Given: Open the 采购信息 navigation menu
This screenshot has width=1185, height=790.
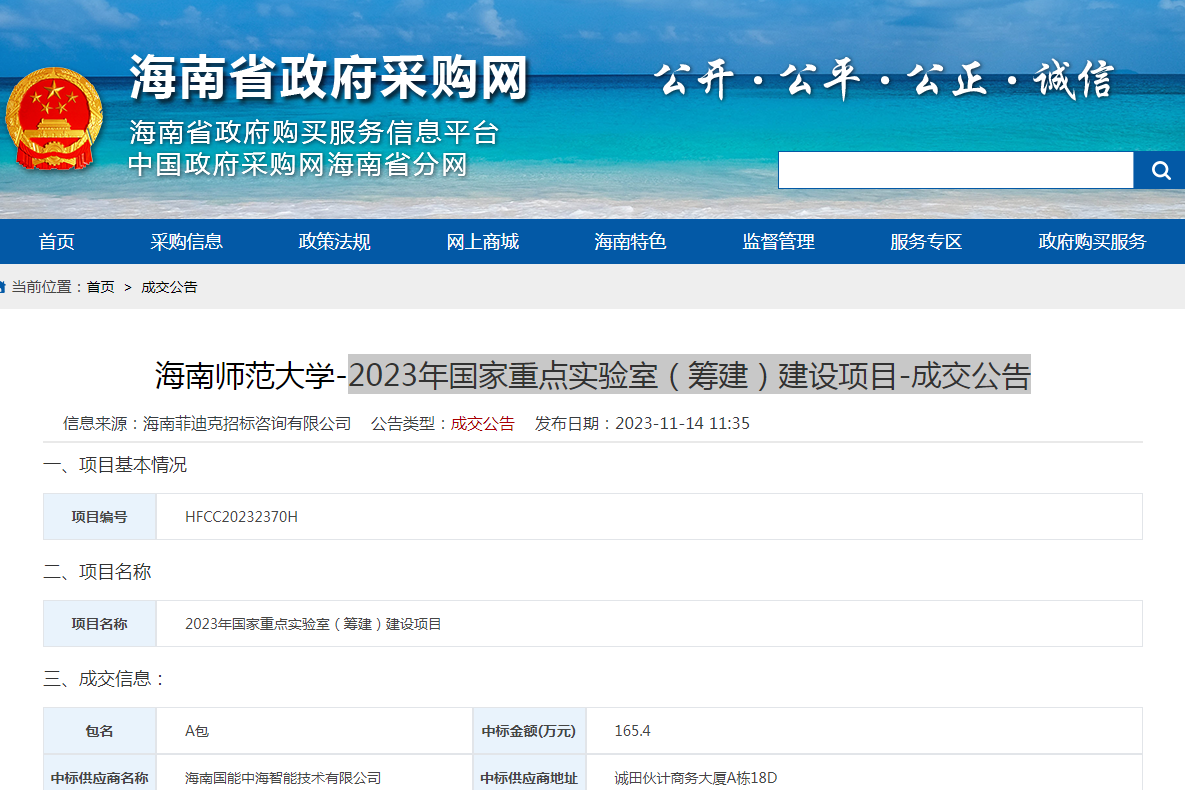Looking at the screenshot, I should pyautogui.click(x=186, y=242).
